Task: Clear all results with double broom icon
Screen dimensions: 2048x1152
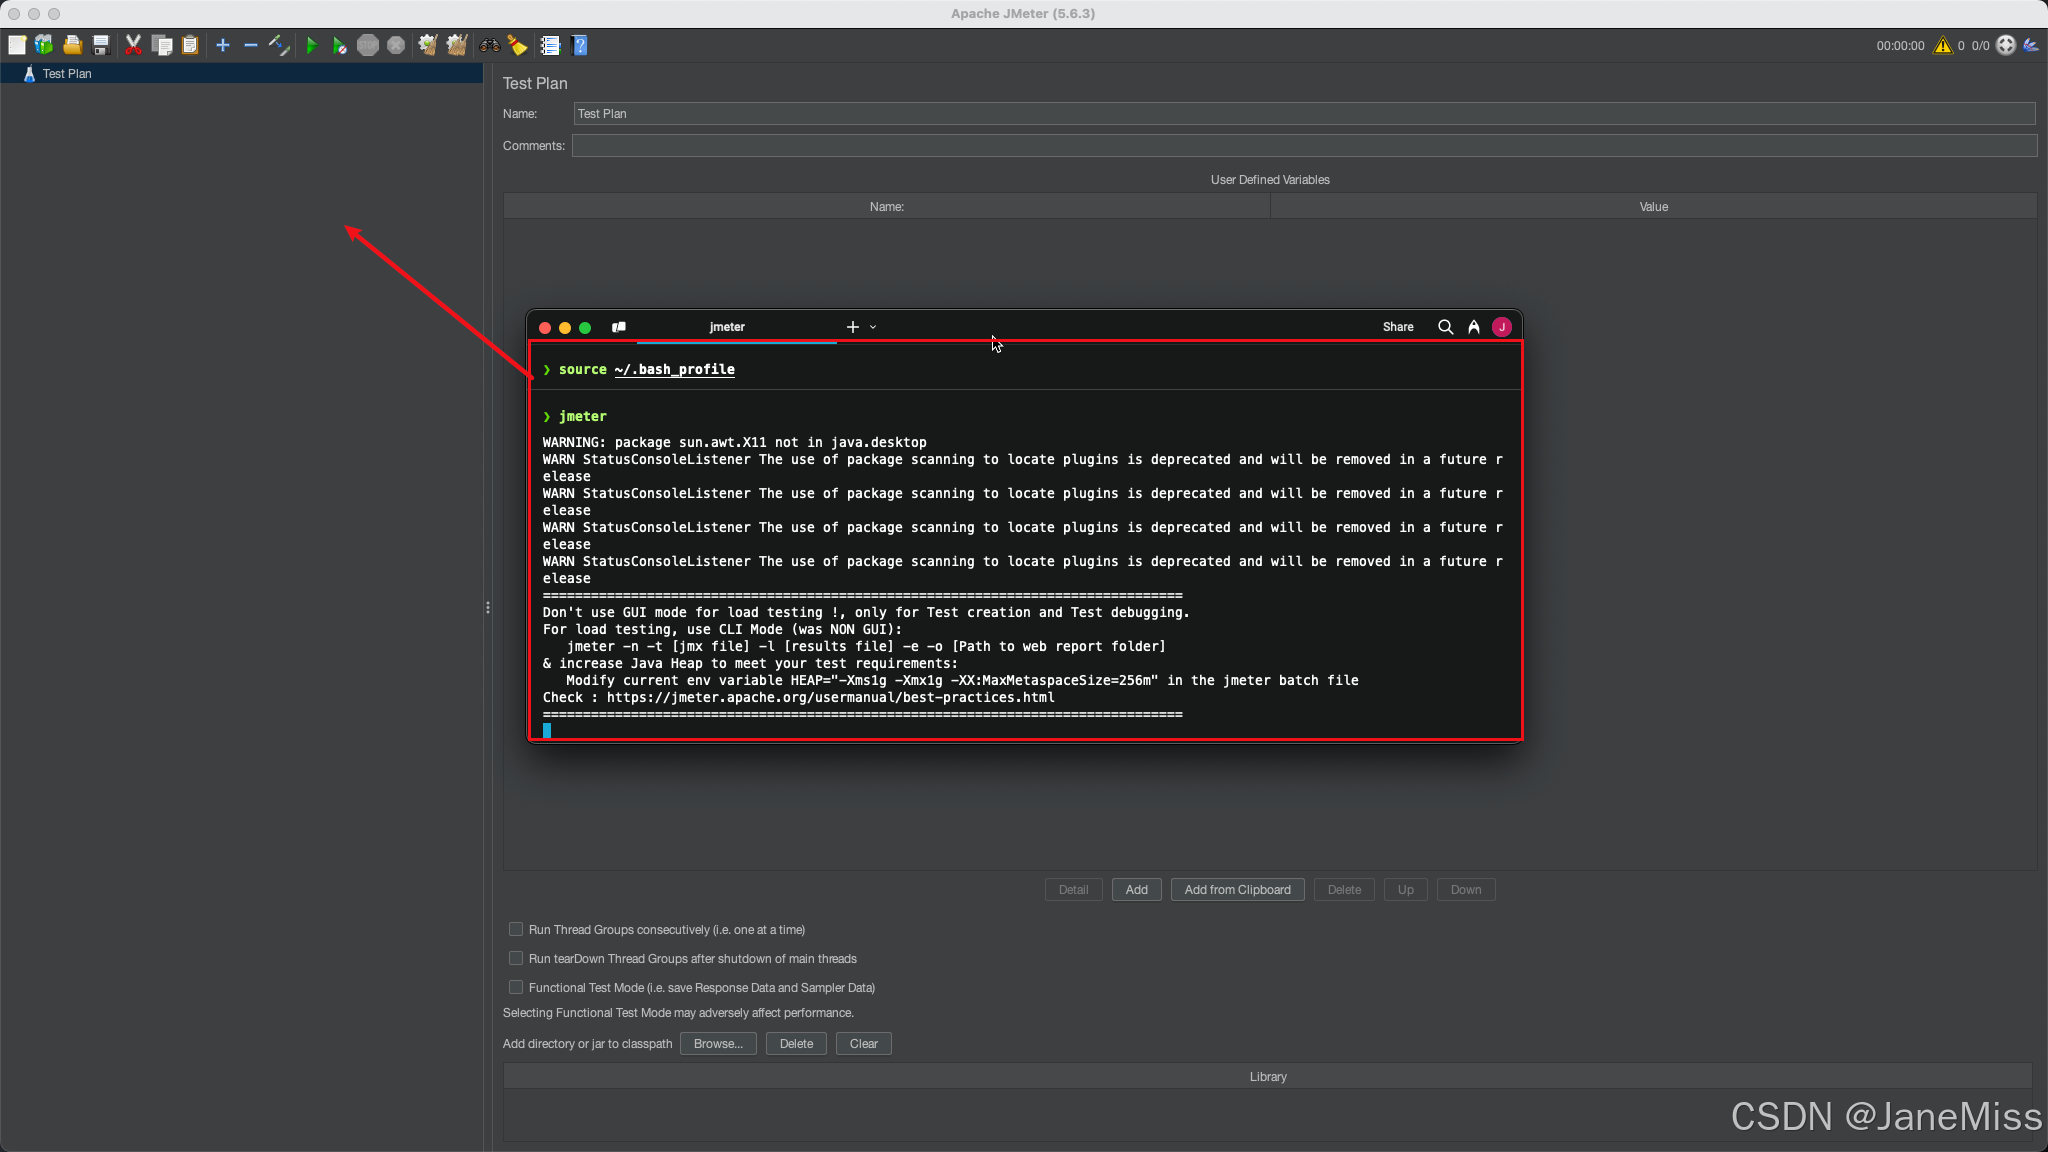Action: pyautogui.click(x=457, y=45)
